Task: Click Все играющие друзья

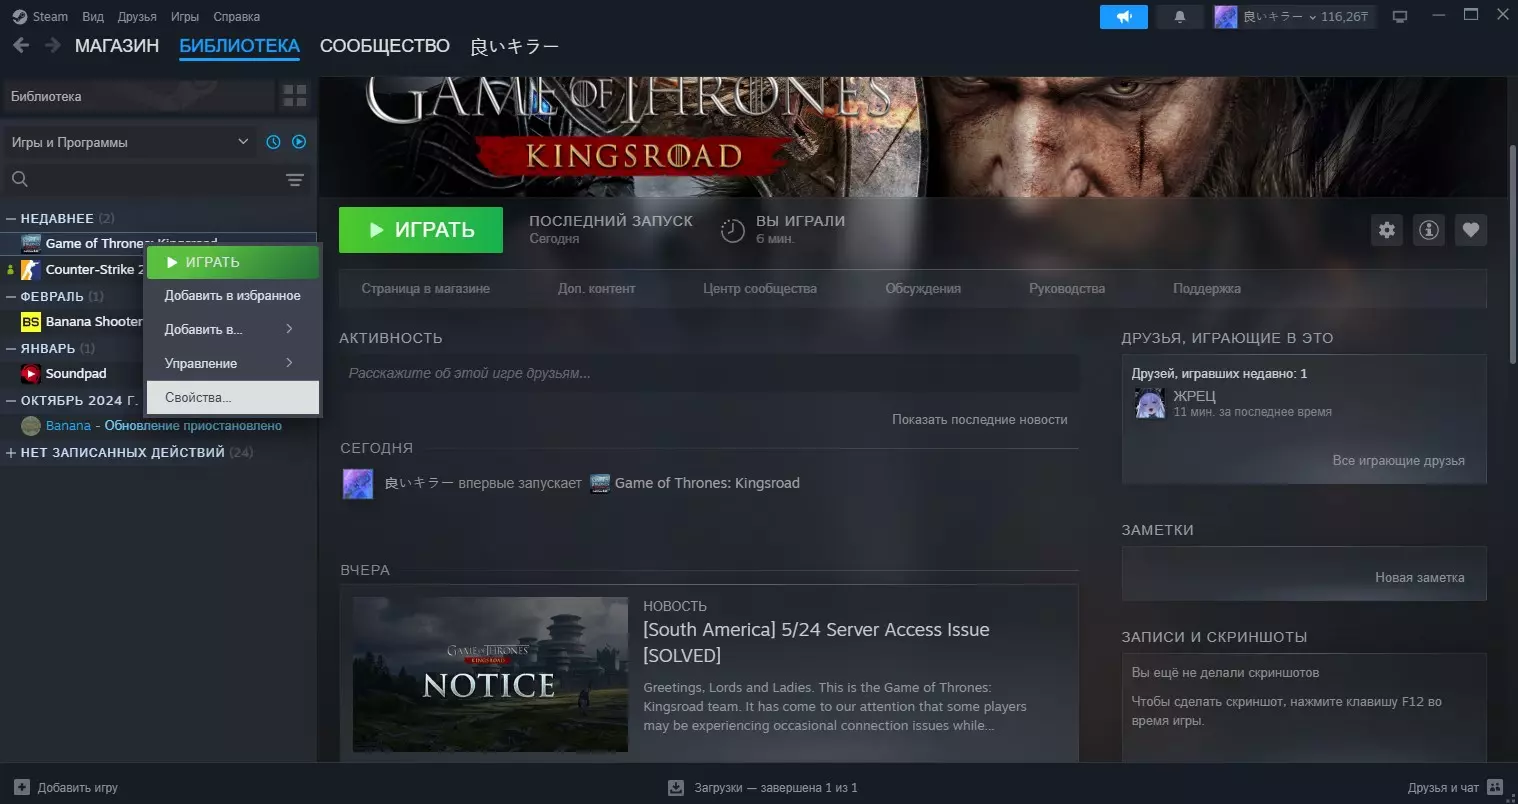Action: (x=1398, y=461)
